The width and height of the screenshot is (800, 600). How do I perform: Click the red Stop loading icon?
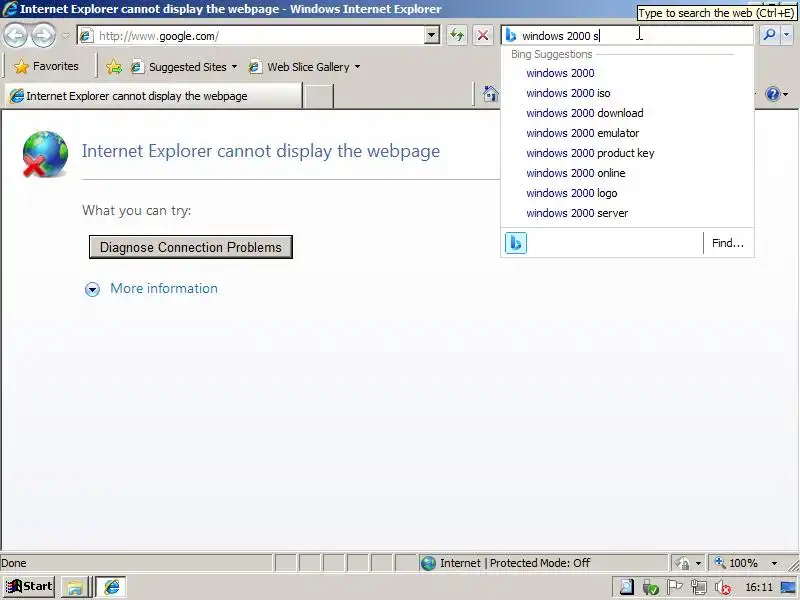[483, 36]
